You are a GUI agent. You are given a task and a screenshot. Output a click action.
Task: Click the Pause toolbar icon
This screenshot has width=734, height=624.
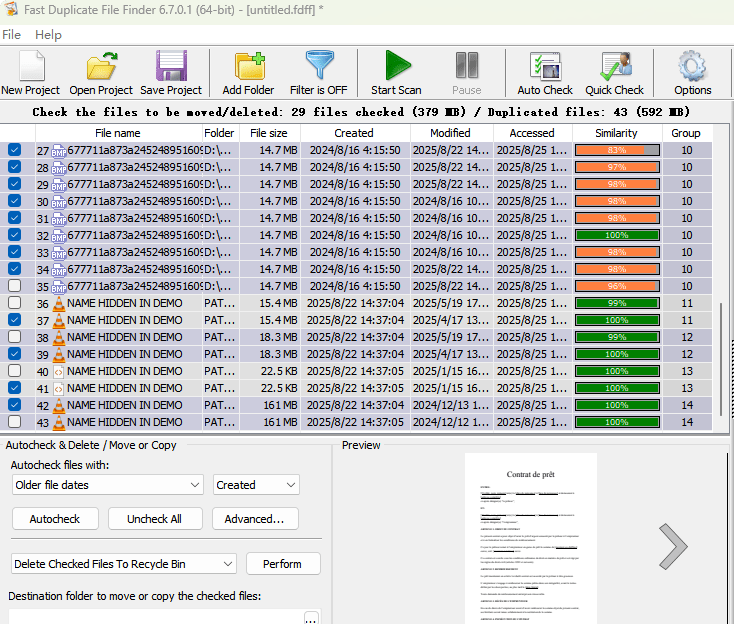(x=467, y=65)
